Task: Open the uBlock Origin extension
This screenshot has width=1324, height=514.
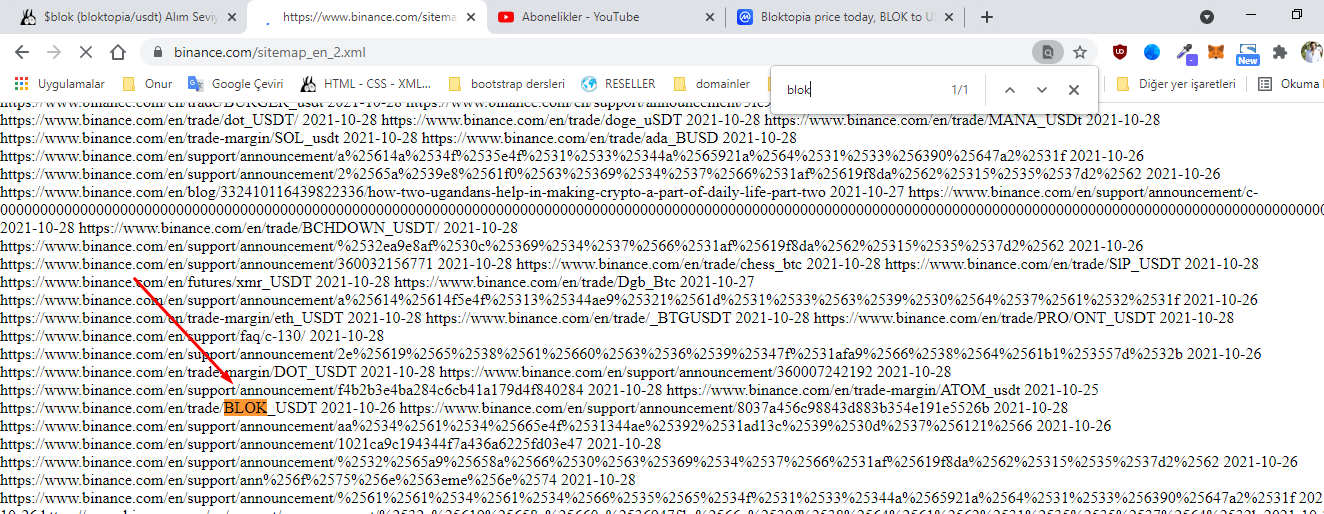Action: [x=1122, y=52]
